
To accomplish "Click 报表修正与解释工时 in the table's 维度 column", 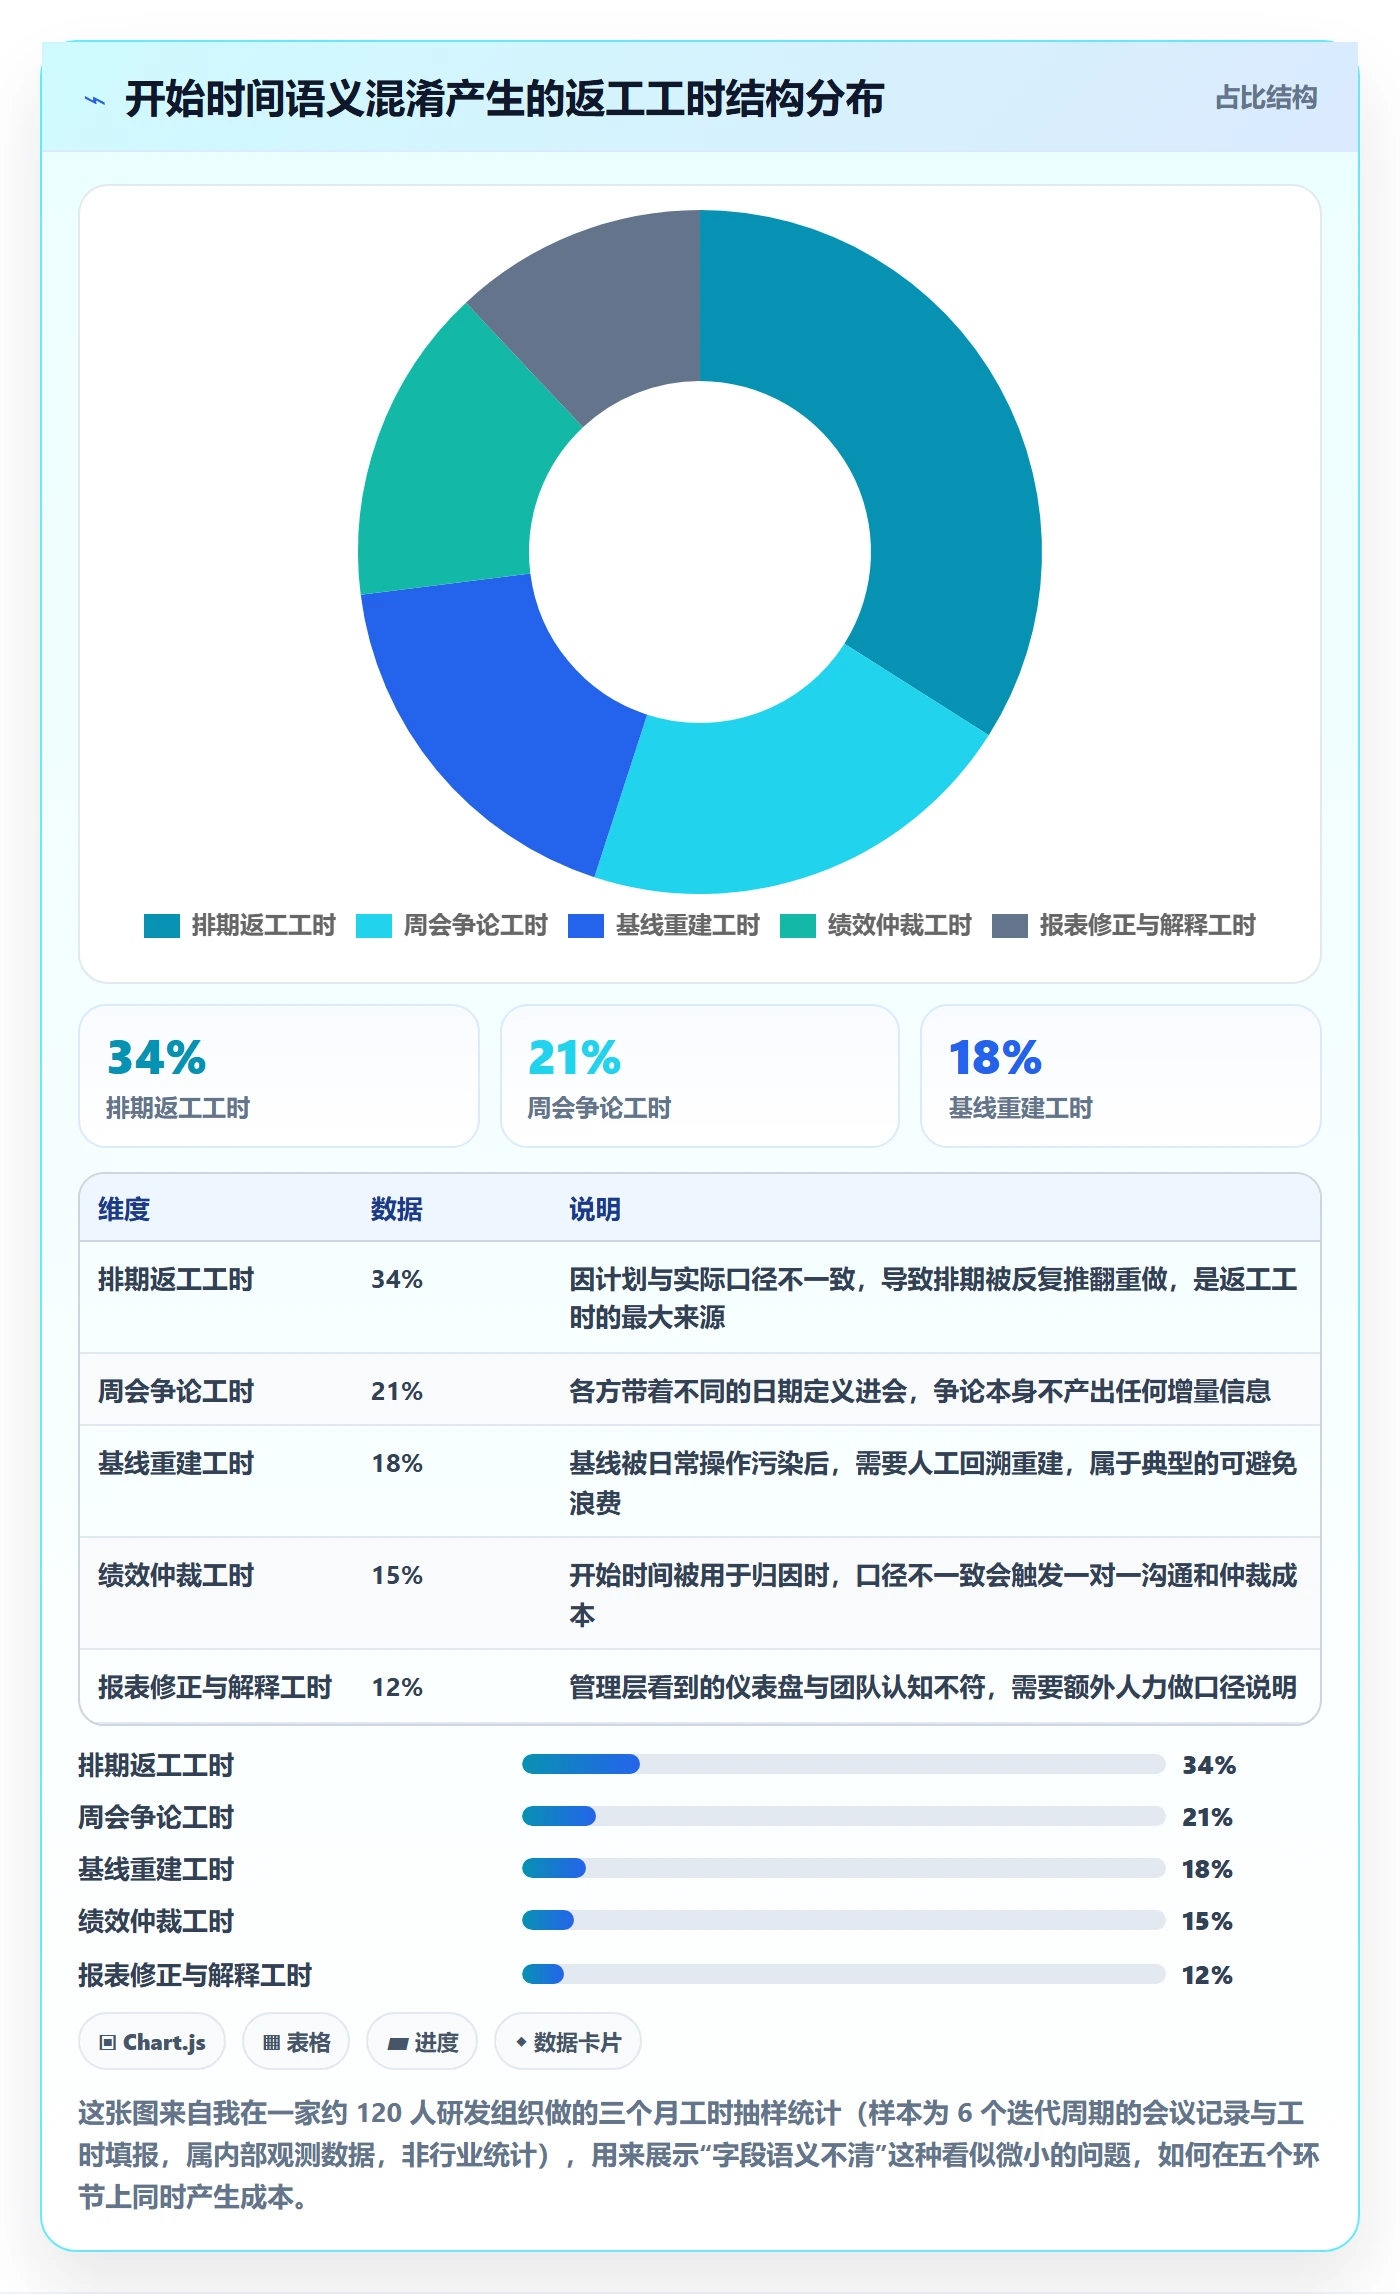I will point(215,1688).
